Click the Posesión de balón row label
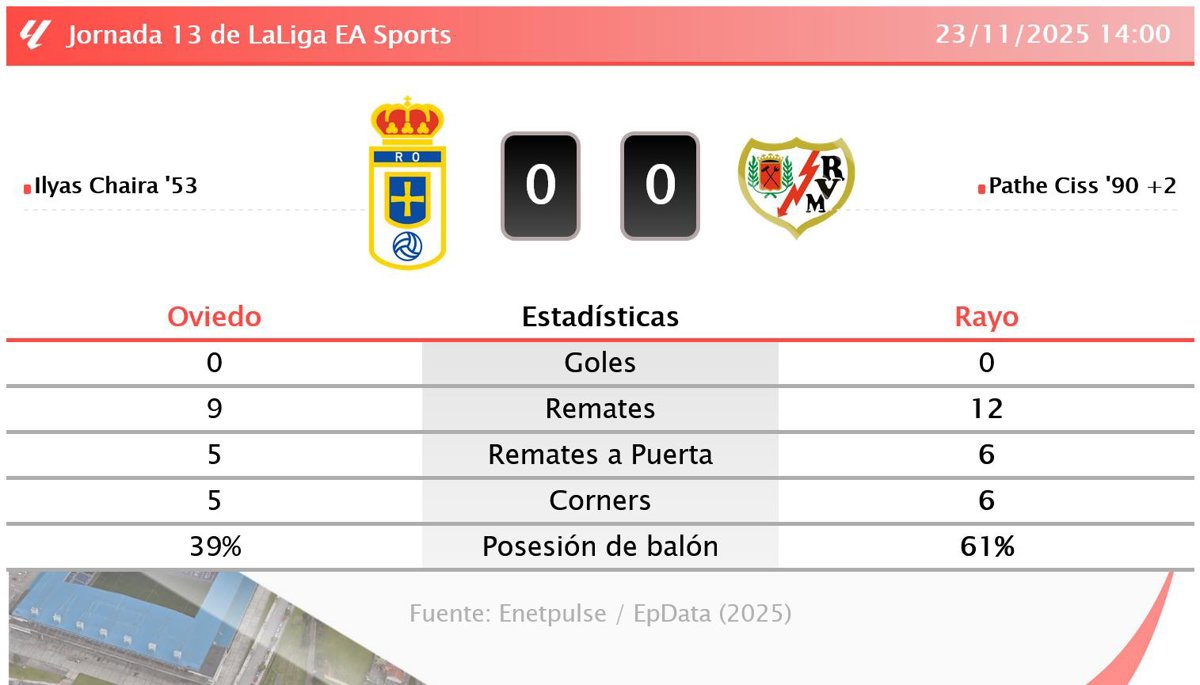 tap(600, 547)
